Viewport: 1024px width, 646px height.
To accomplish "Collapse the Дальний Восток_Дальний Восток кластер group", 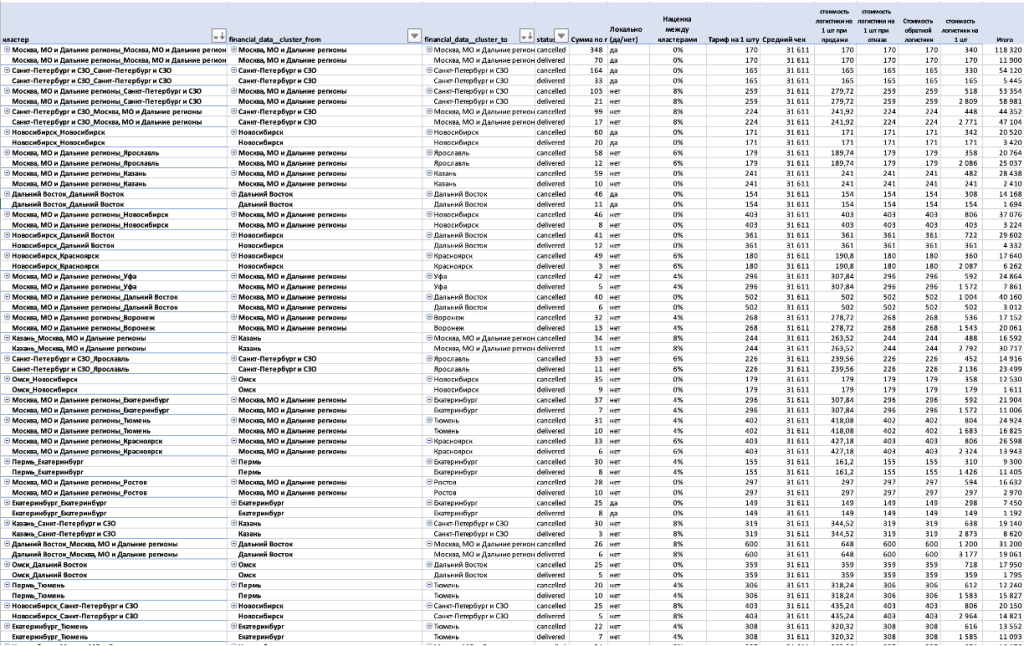I will (7, 194).
